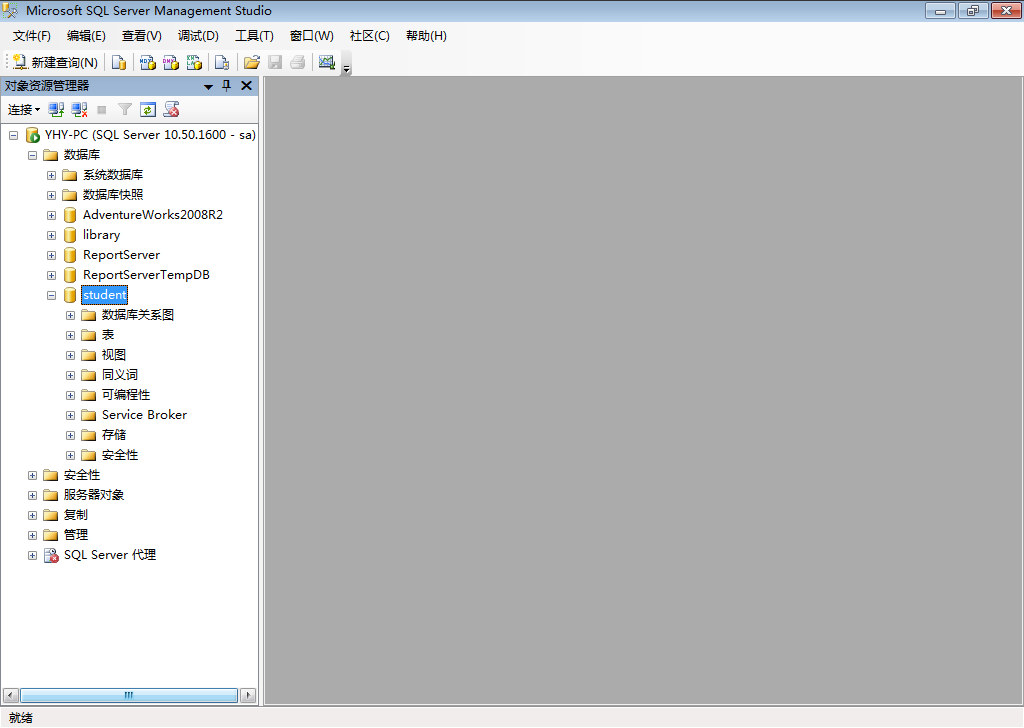Open the Object Explorer window position dropdown arrow
The image size is (1024, 728).
[208, 86]
